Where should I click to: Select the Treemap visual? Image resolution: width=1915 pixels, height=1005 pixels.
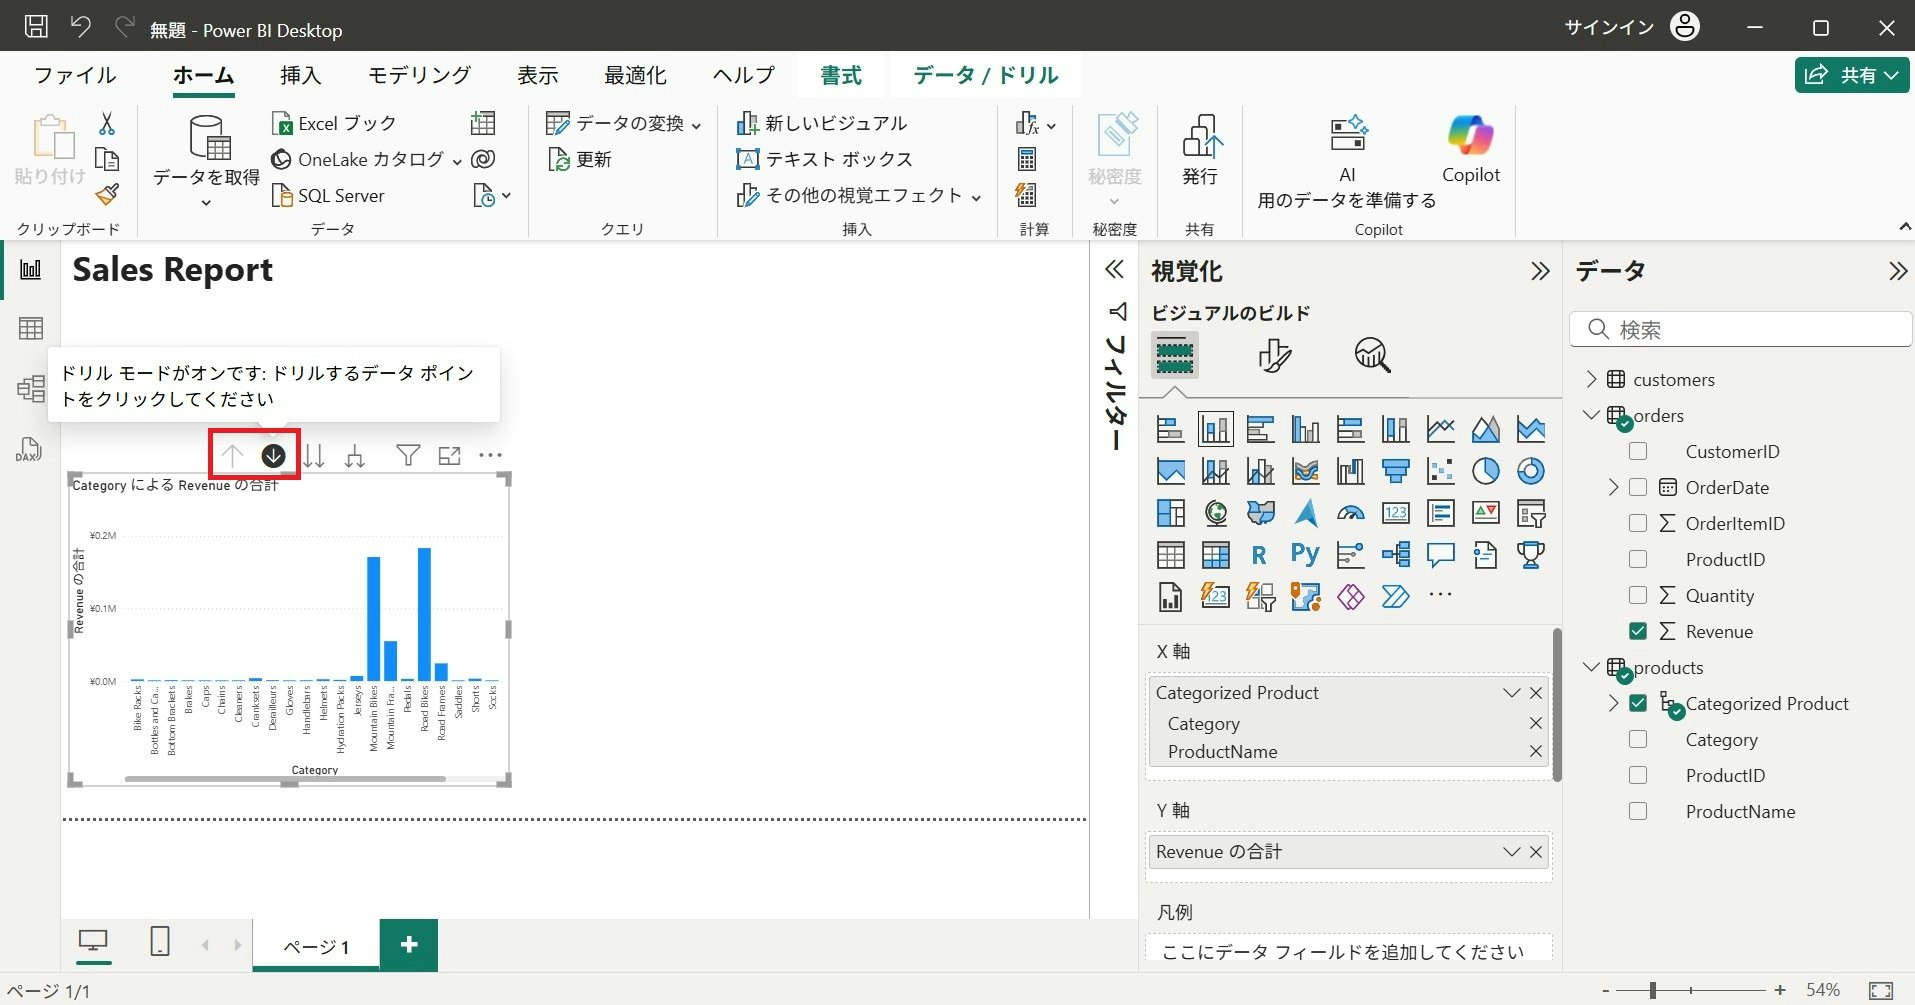[1171, 513]
